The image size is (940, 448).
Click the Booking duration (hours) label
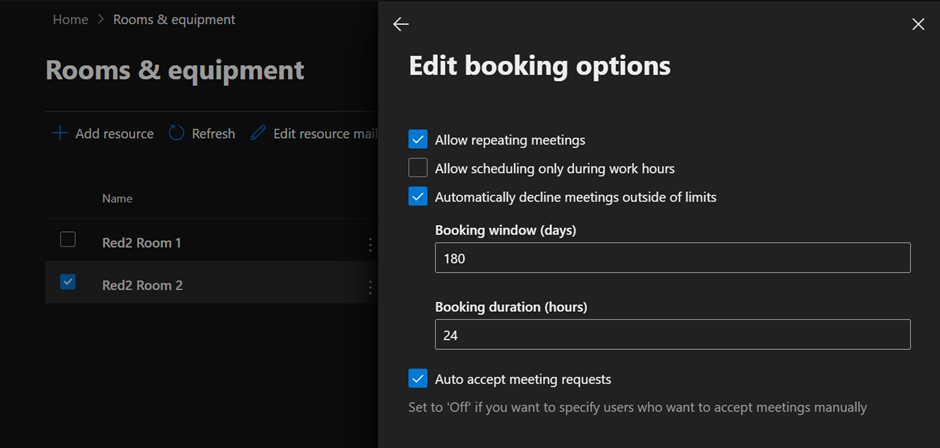pos(511,307)
